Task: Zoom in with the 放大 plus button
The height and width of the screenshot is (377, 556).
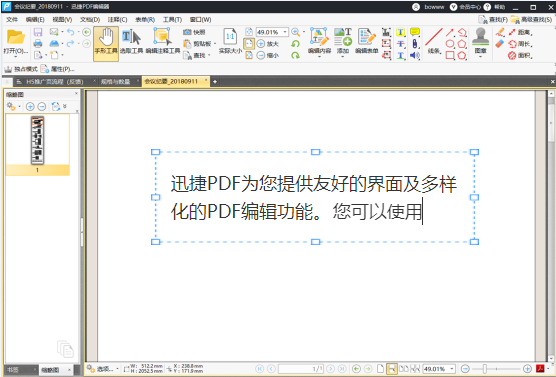Action: pos(267,44)
